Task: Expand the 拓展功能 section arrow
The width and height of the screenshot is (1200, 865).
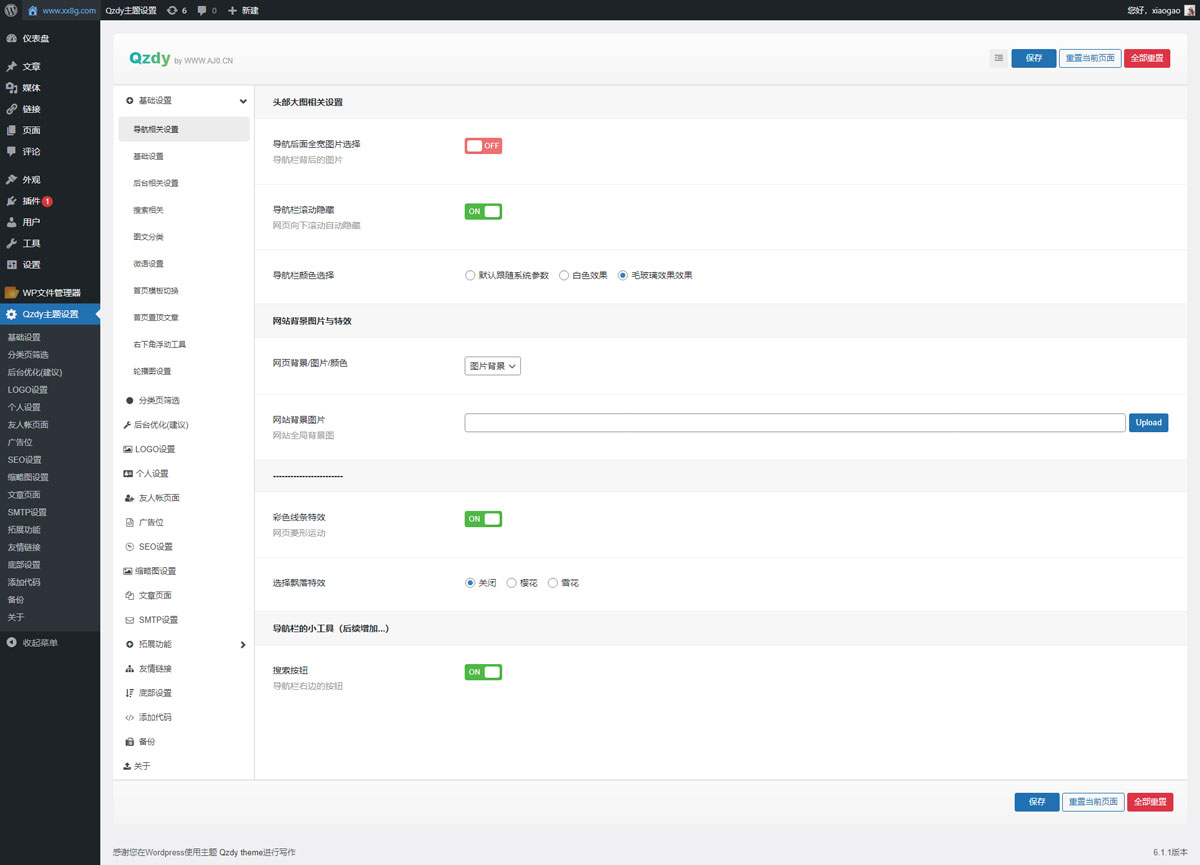Action: [x=243, y=645]
